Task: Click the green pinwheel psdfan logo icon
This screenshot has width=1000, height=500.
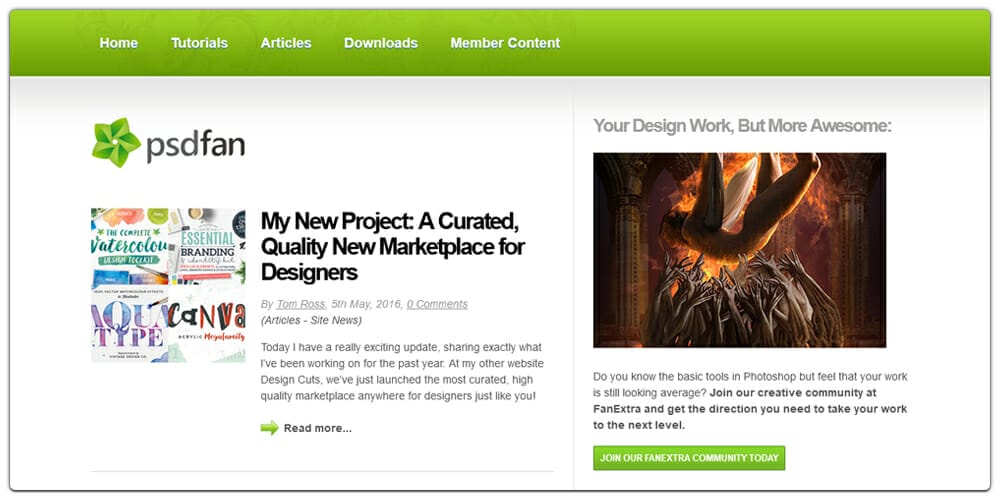Action: tap(116, 143)
